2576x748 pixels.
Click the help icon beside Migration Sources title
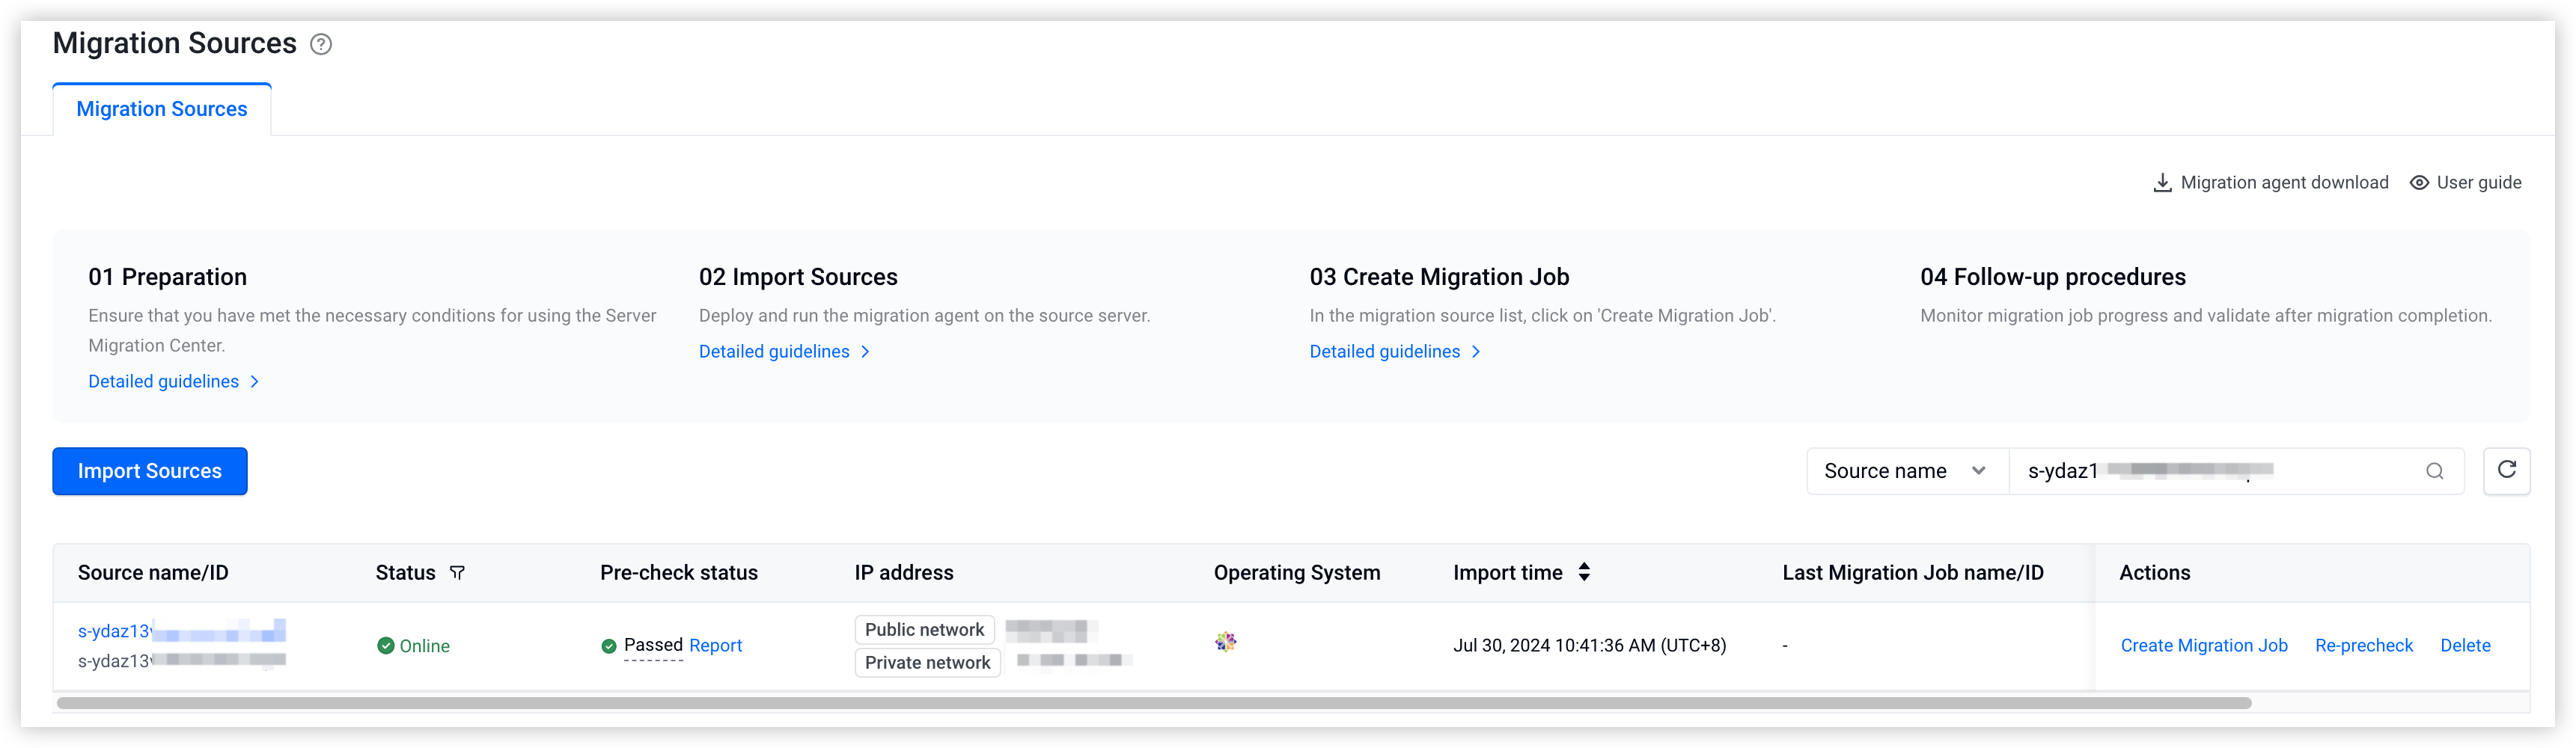[x=320, y=44]
